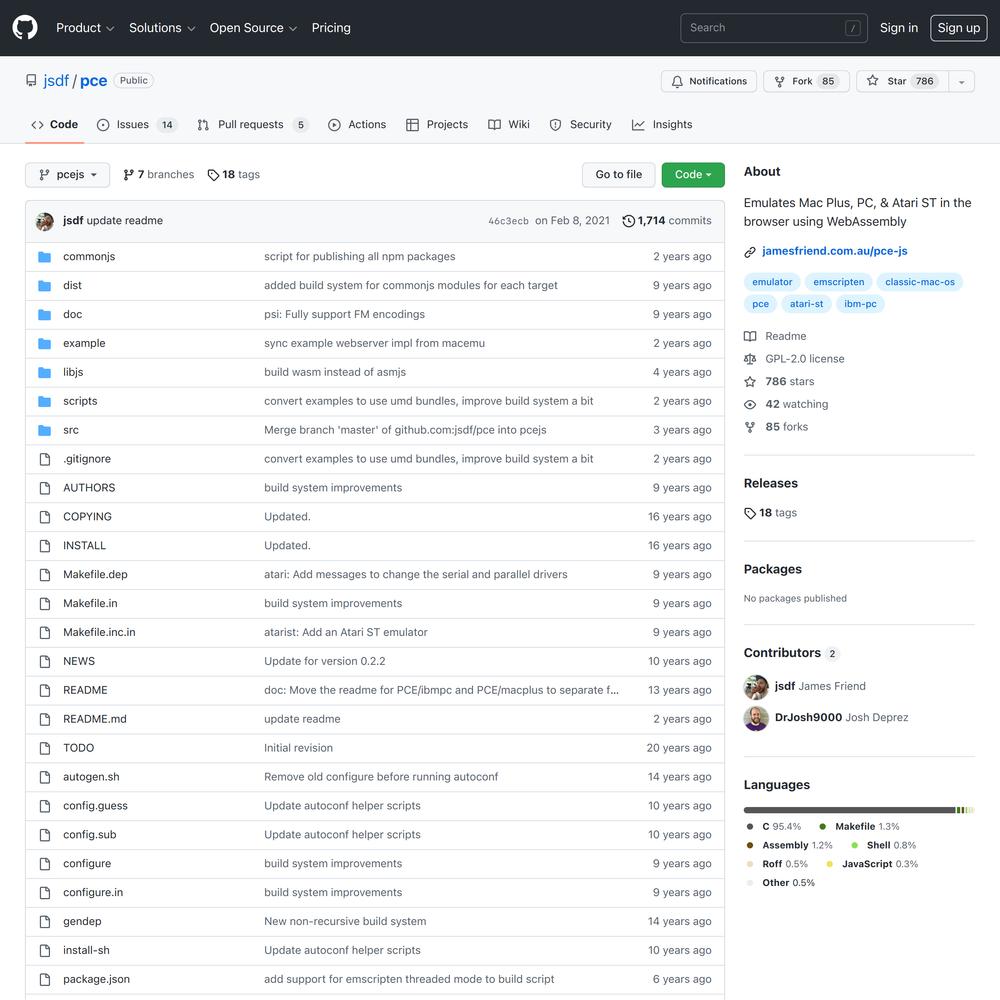Viewport: 1000px width, 1000px height.
Task: Click the languages percentage bar
Action: (858, 810)
